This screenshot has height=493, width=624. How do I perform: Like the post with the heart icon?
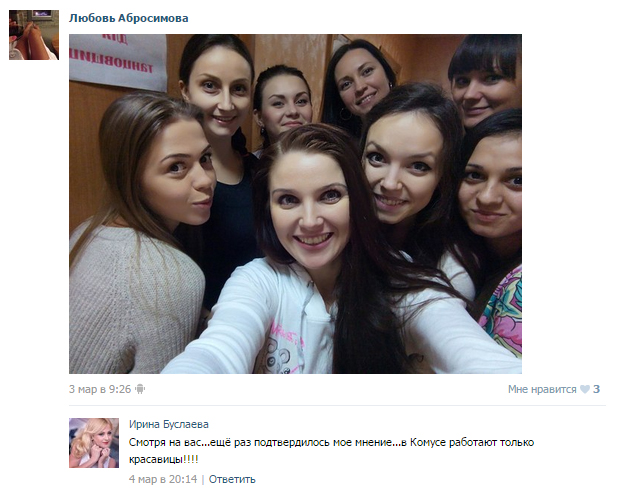(585, 389)
